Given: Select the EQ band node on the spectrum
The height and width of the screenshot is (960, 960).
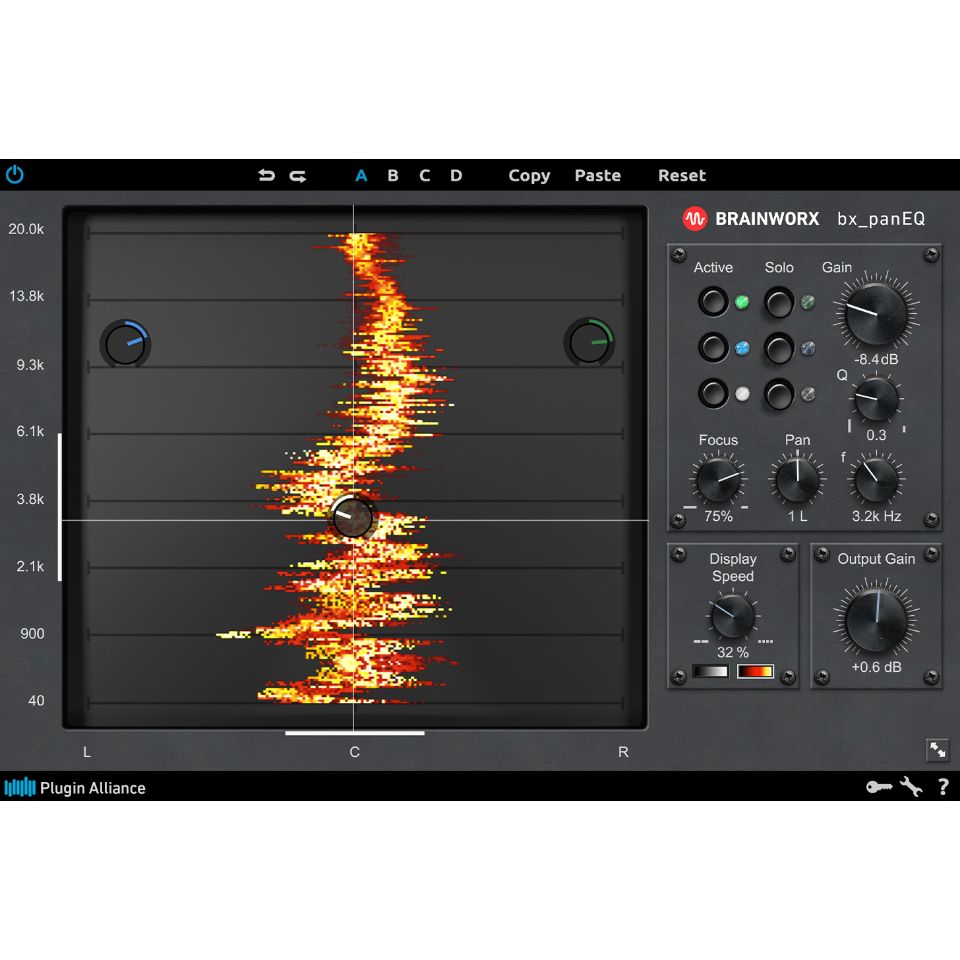Looking at the screenshot, I should (x=352, y=517).
